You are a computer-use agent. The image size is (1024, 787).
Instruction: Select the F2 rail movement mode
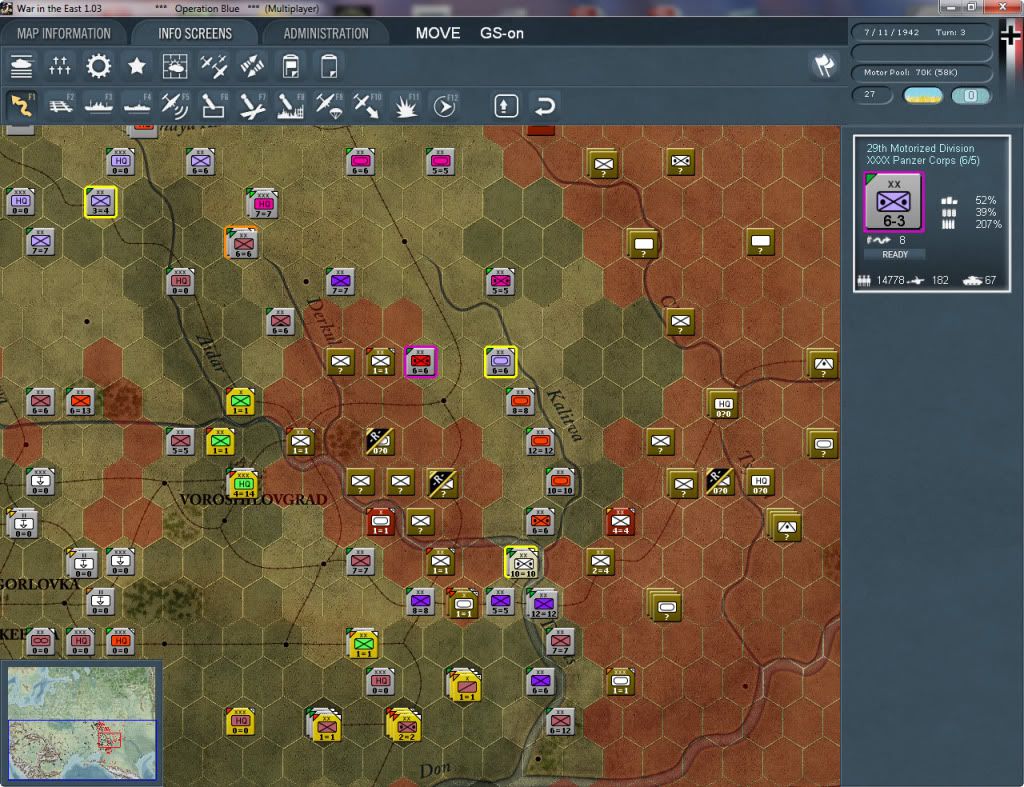61,105
